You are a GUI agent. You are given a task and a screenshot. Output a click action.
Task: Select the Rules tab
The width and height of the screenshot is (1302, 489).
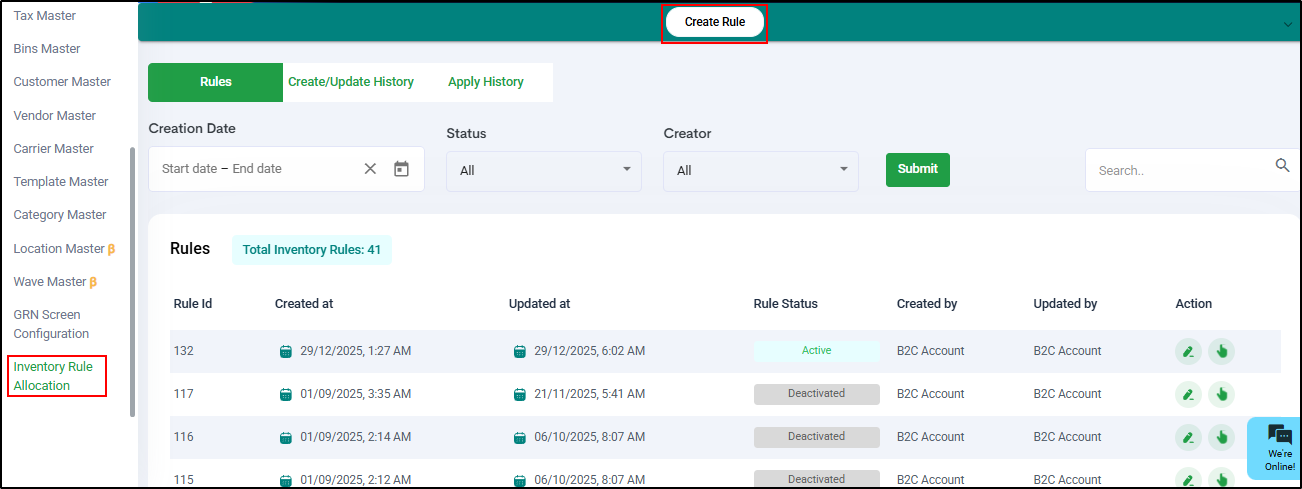215,82
